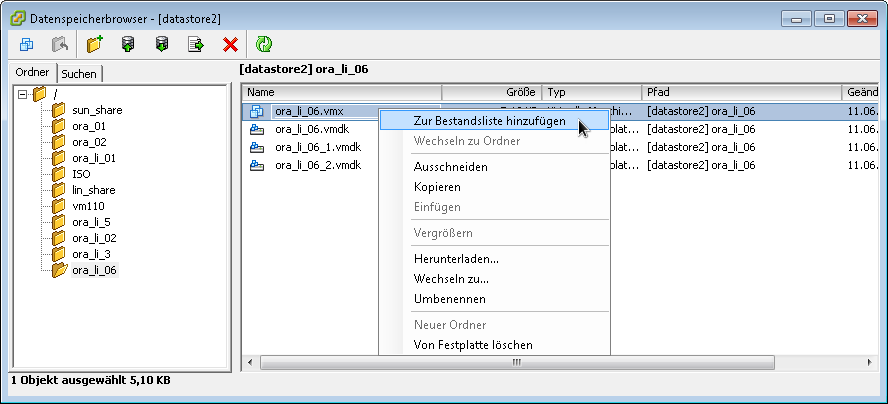Click the upload to datastore icon

(x=129, y=44)
